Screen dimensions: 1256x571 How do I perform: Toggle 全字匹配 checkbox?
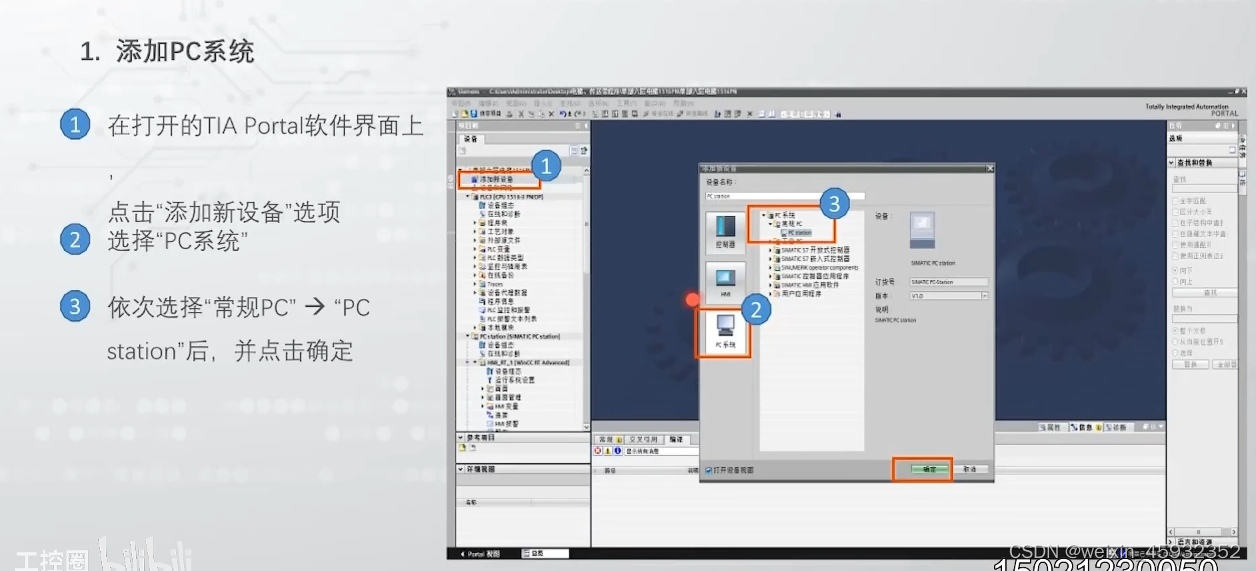(1175, 202)
